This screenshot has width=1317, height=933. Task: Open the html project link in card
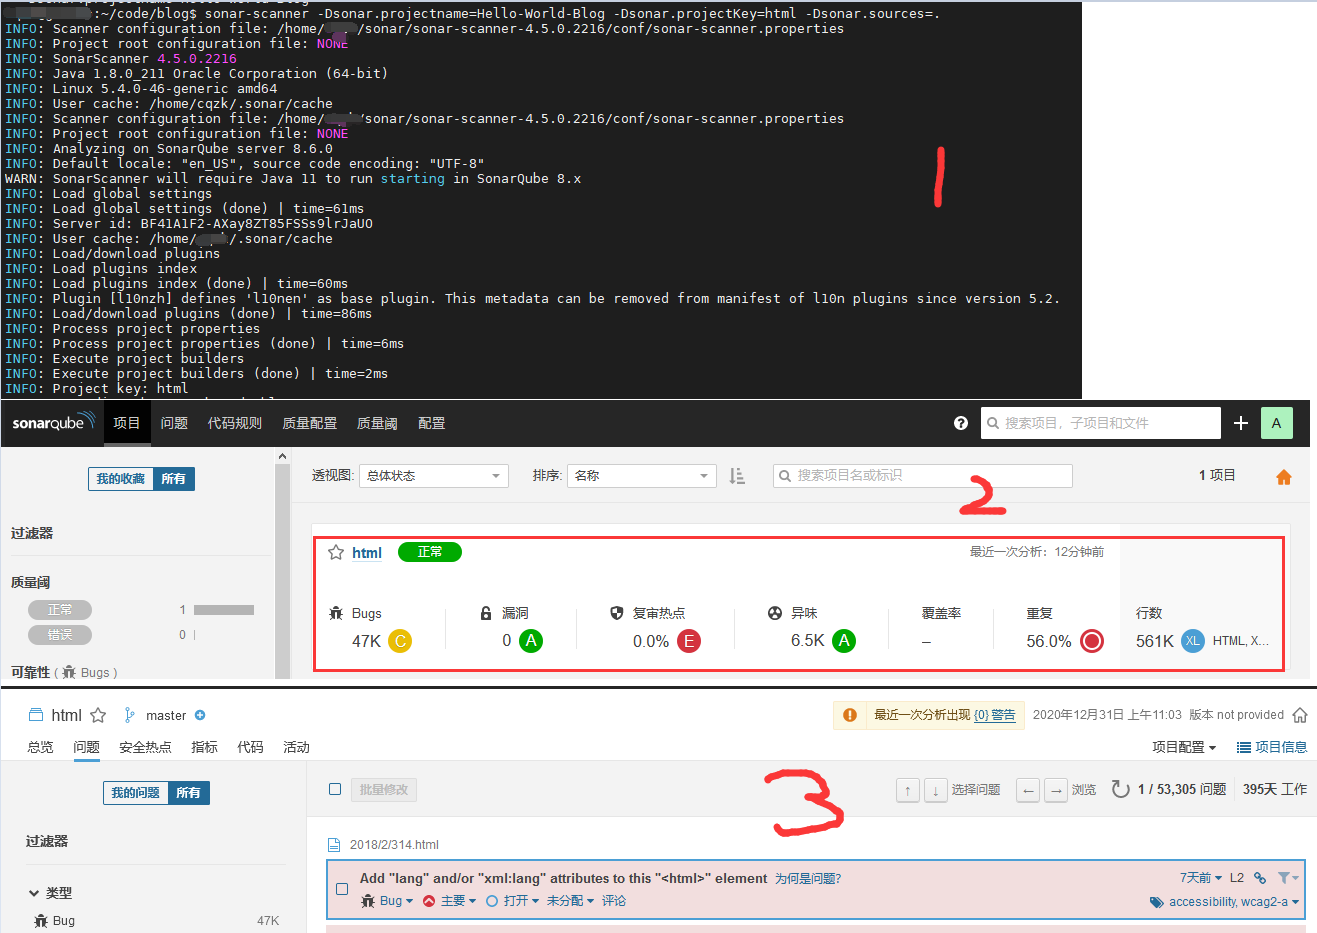(x=367, y=553)
